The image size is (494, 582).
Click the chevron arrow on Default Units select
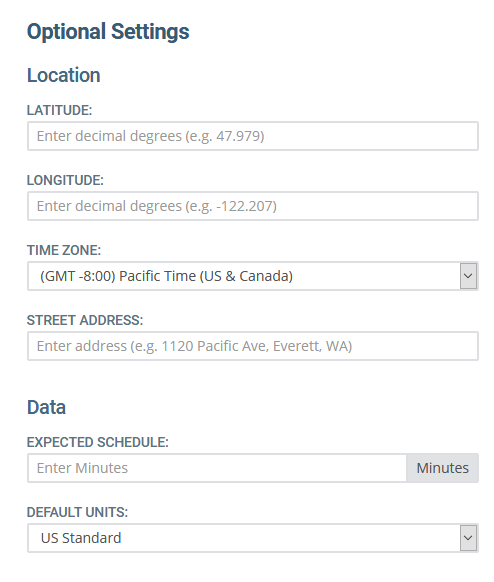point(468,538)
